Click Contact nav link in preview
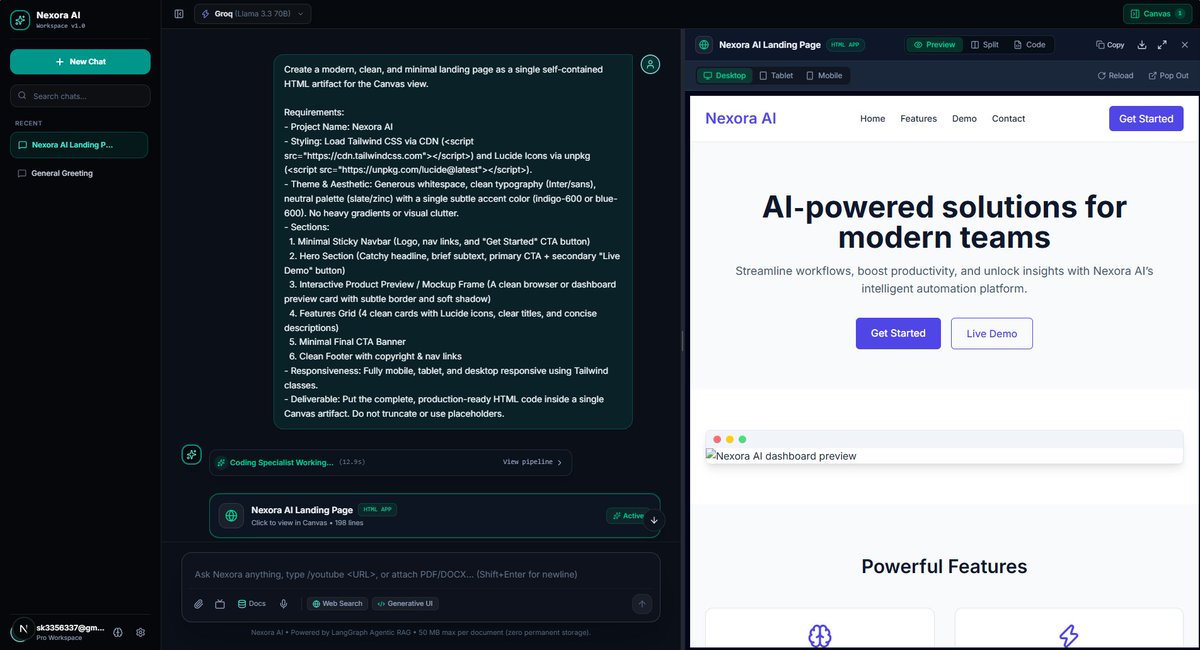 pos(1008,119)
